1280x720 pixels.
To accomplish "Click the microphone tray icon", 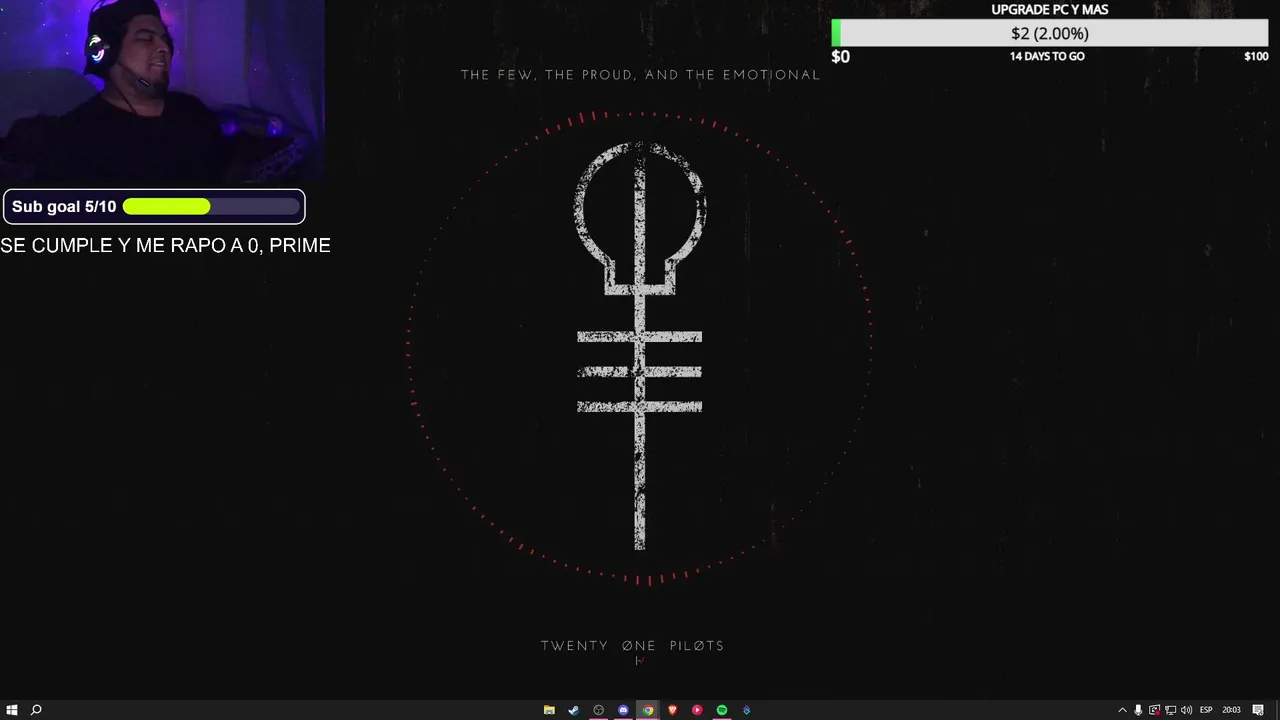I will click(x=1138, y=710).
